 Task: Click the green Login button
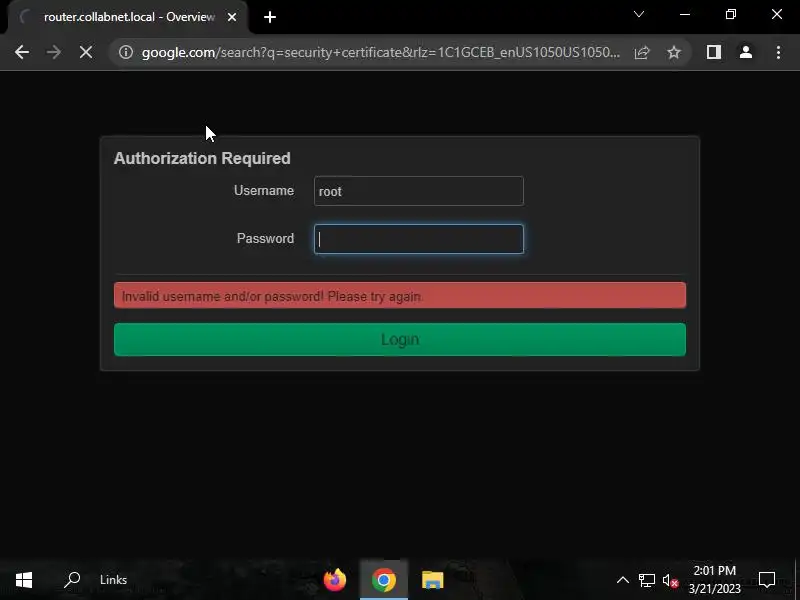400,340
